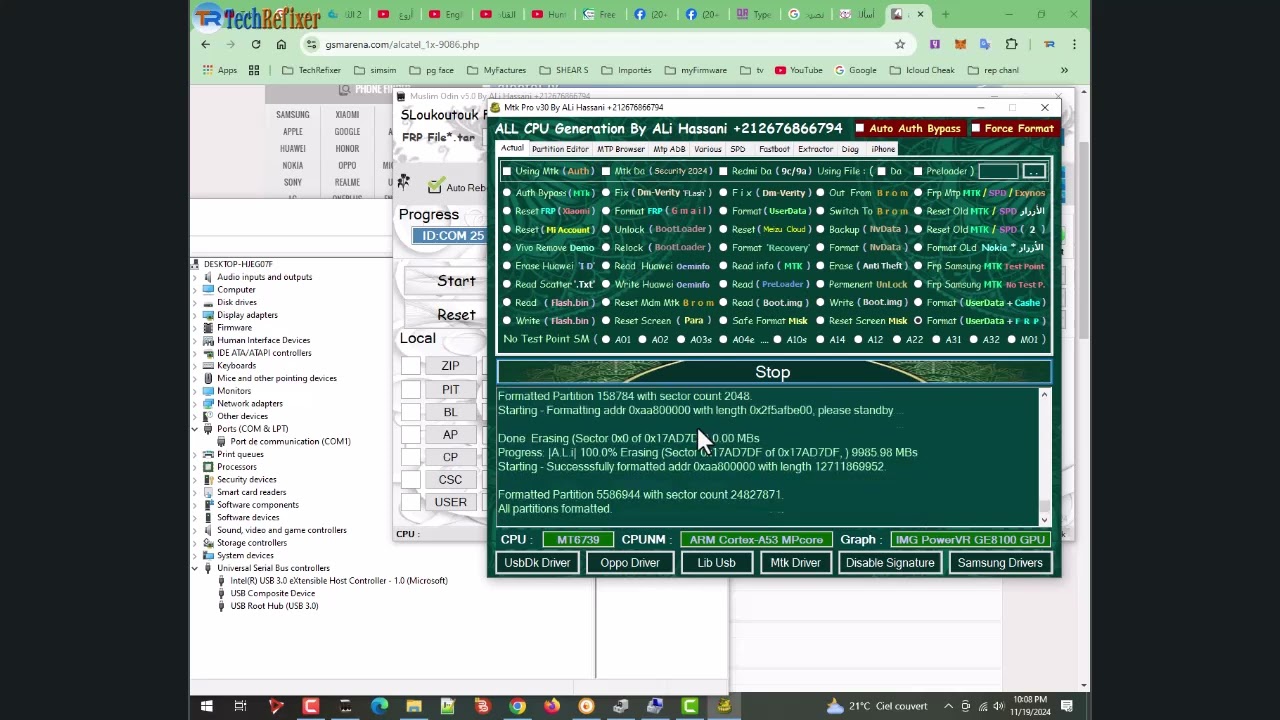Open the MTP Browser tab
The width and height of the screenshot is (1280, 720).
coord(621,149)
